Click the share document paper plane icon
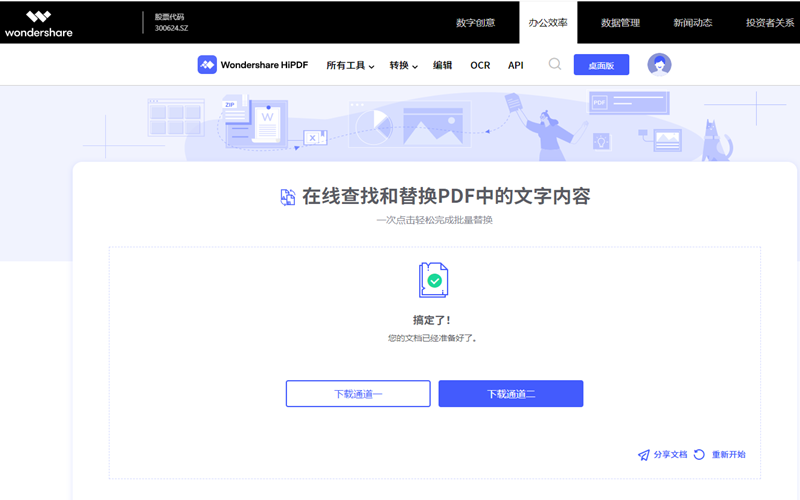 pyautogui.click(x=644, y=455)
